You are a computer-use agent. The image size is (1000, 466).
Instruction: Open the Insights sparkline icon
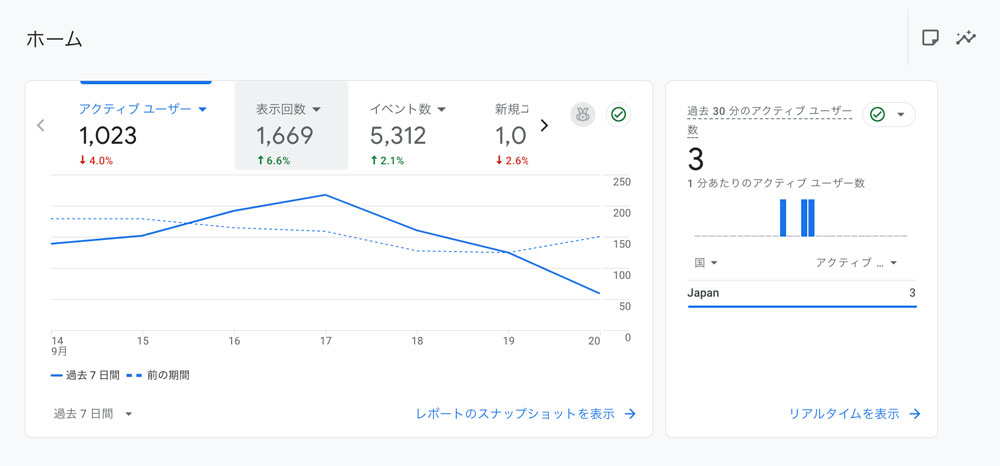(x=966, y=38)
